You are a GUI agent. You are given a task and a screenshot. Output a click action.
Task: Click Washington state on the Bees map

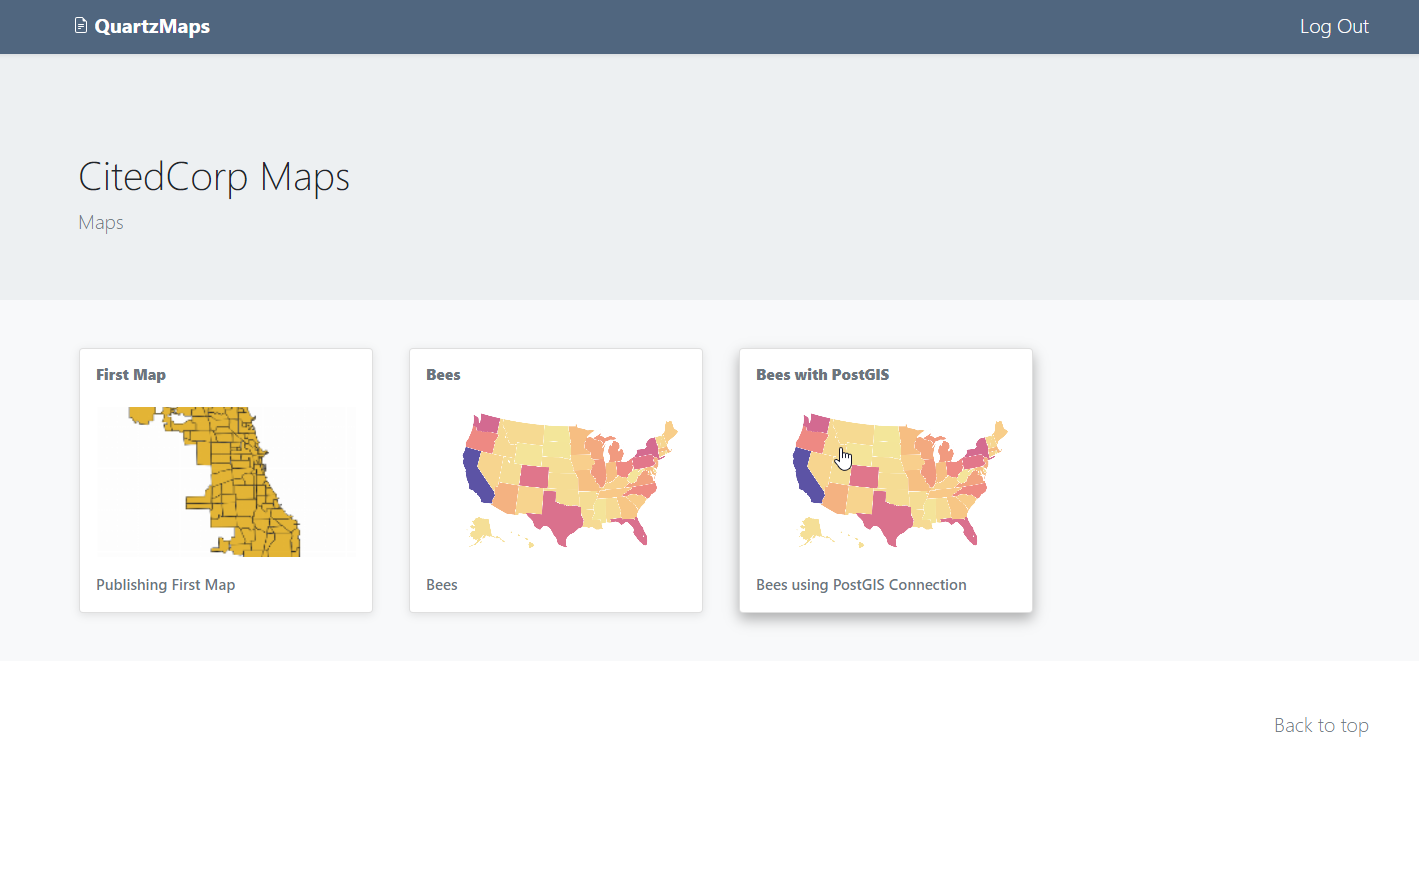[x=487, y=423]
